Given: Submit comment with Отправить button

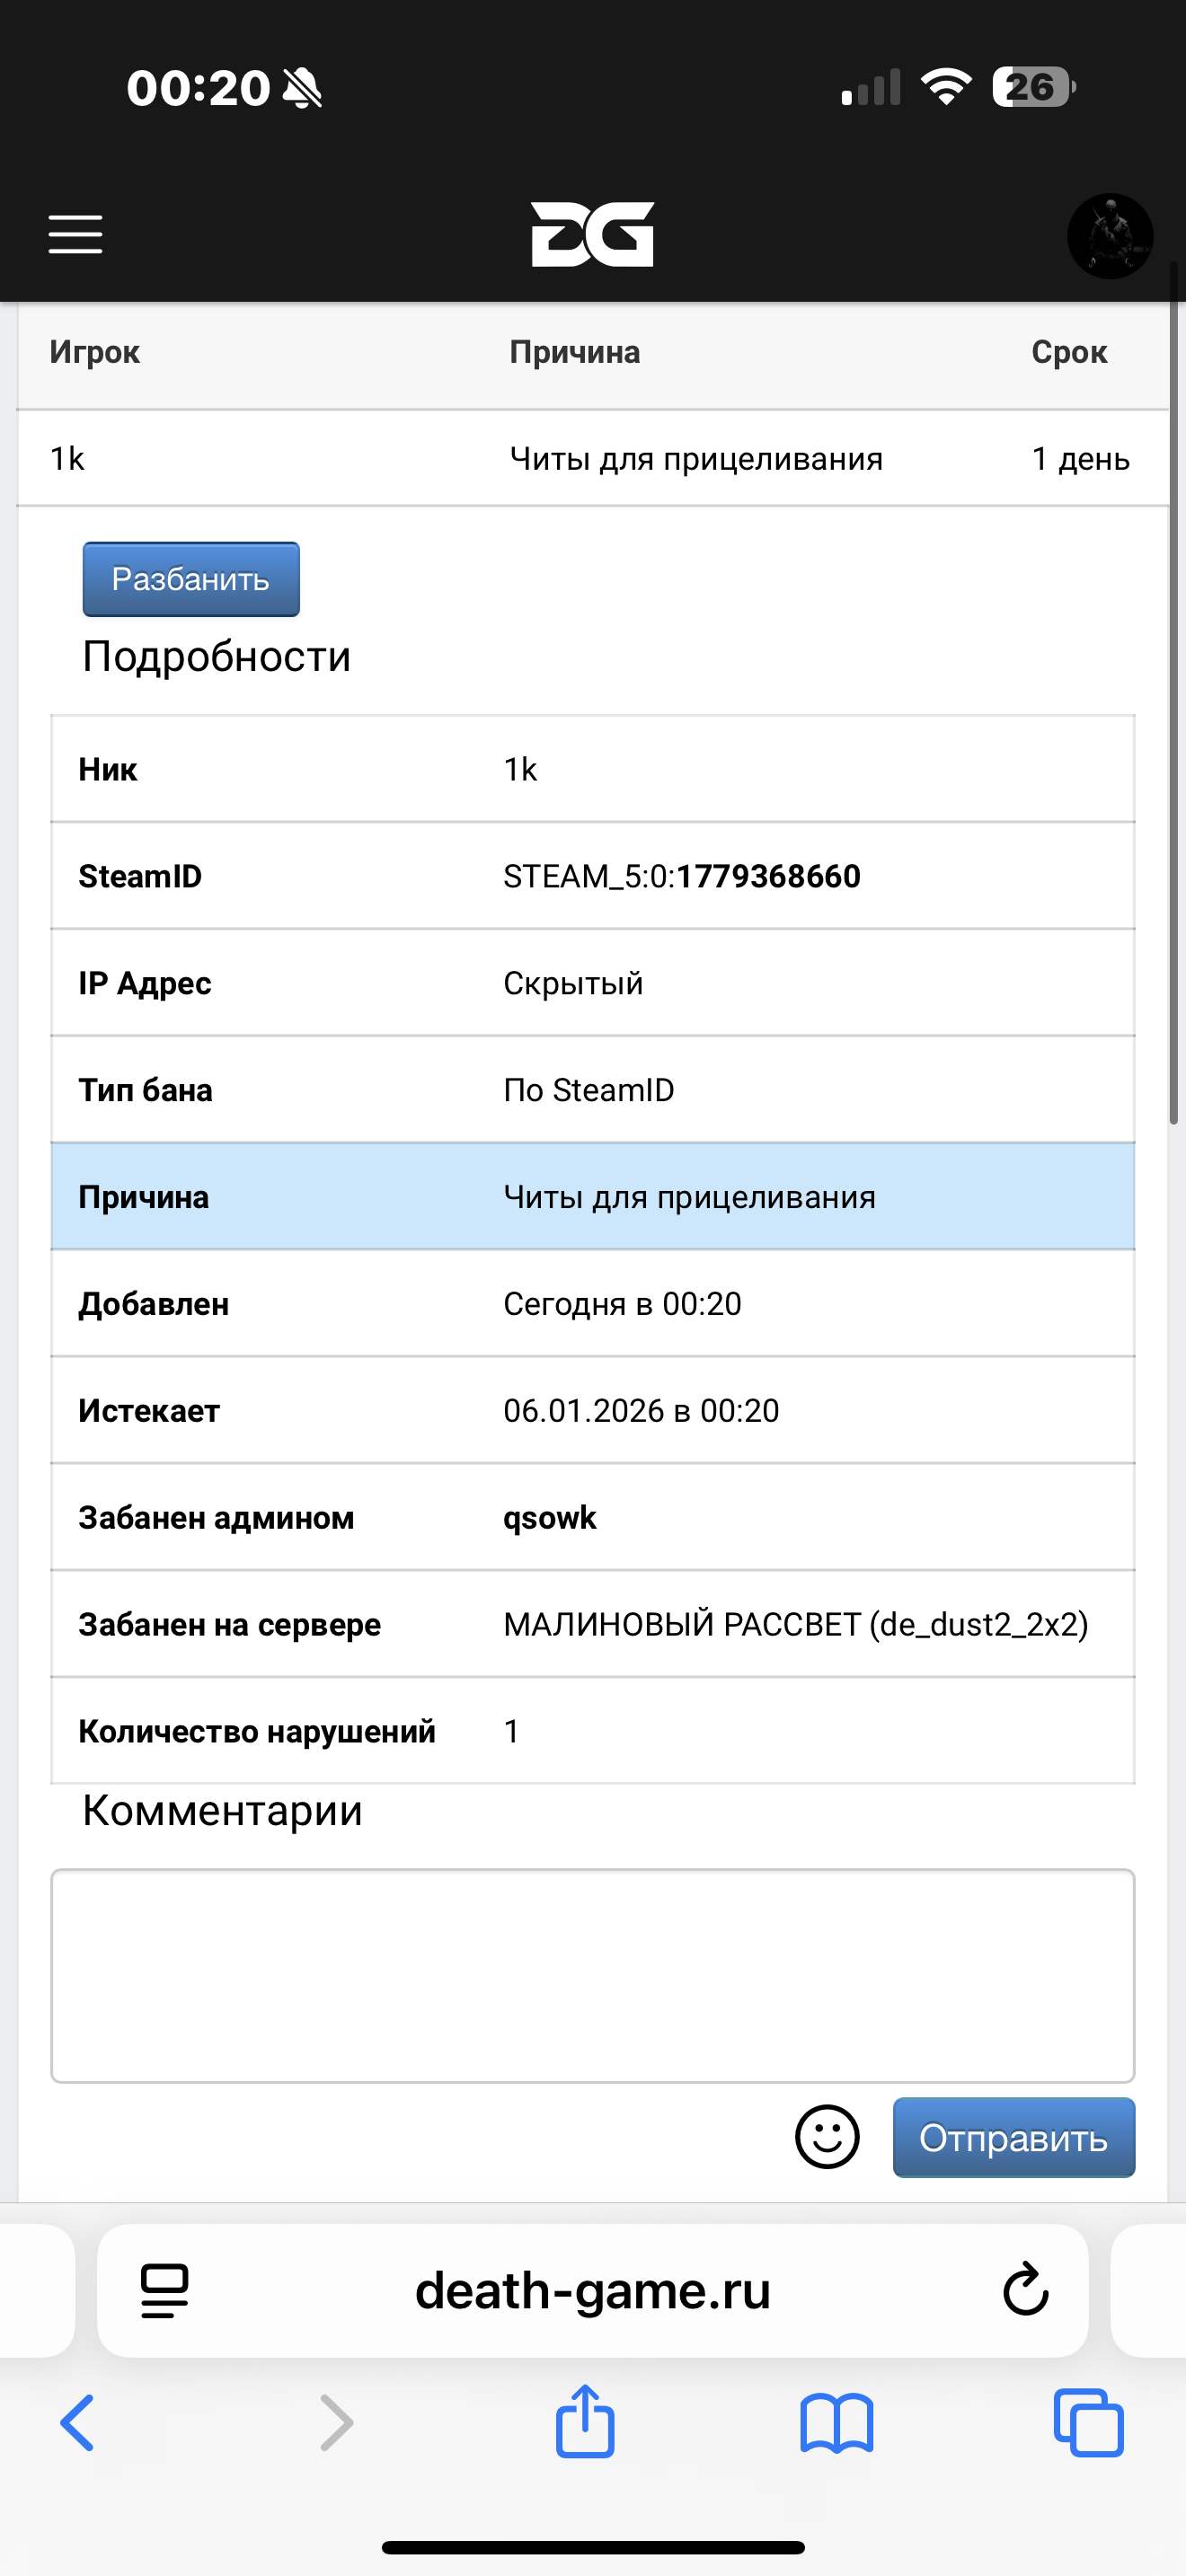Looking at the screenshot, I should [x=1013, y=2138].
